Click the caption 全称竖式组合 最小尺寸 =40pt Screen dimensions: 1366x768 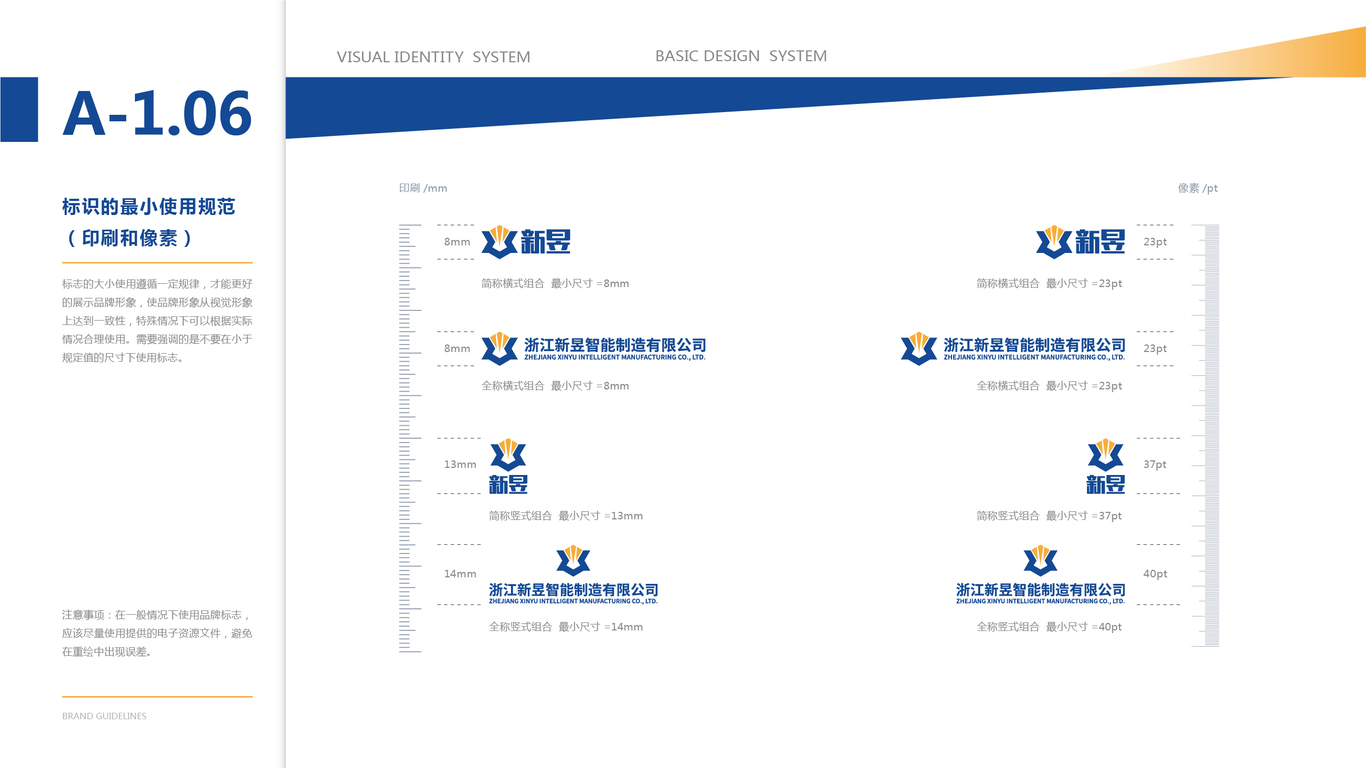click(x=1050, y=627)
